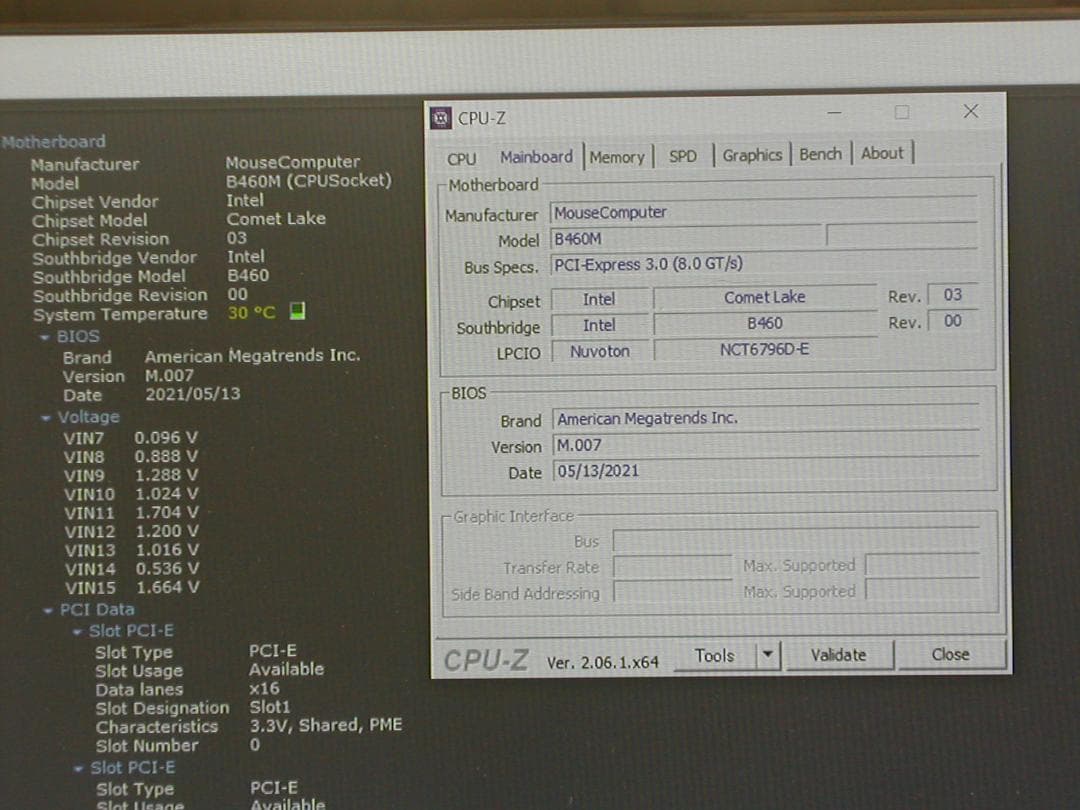Open the Bench tab
This screenshot has width=1080, height=810.
pos(820,153)
